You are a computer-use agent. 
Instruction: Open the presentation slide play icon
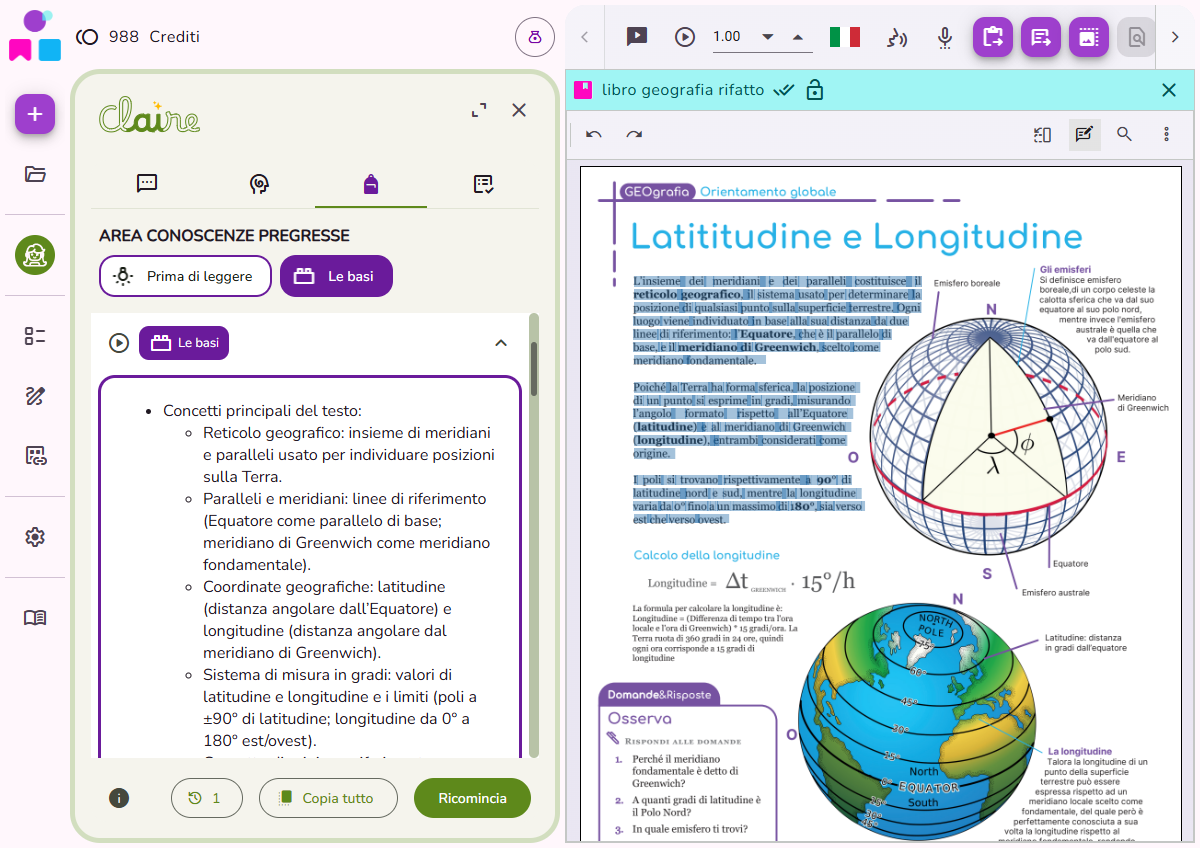click(x=637, y=37)
